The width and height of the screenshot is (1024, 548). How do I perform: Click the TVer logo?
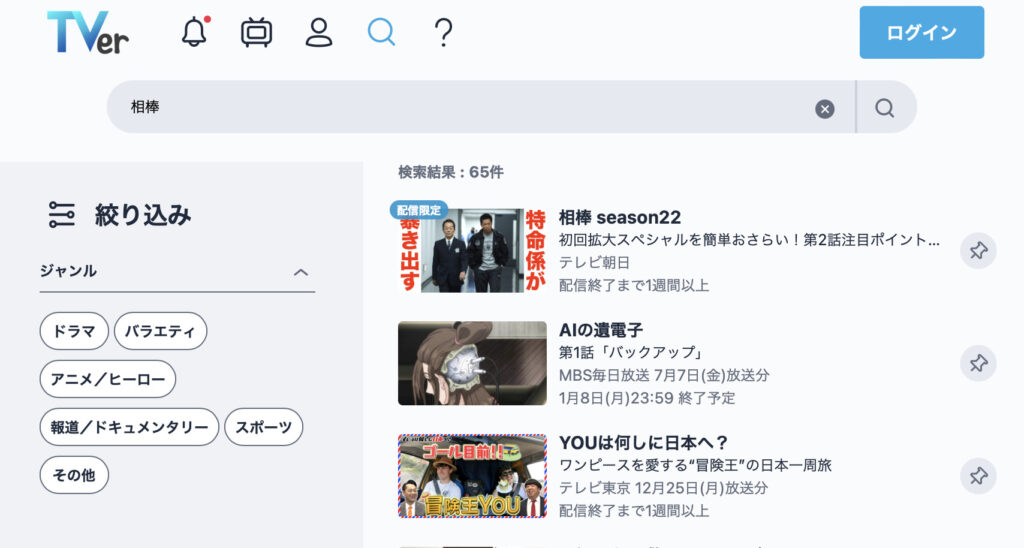(87, 33)
